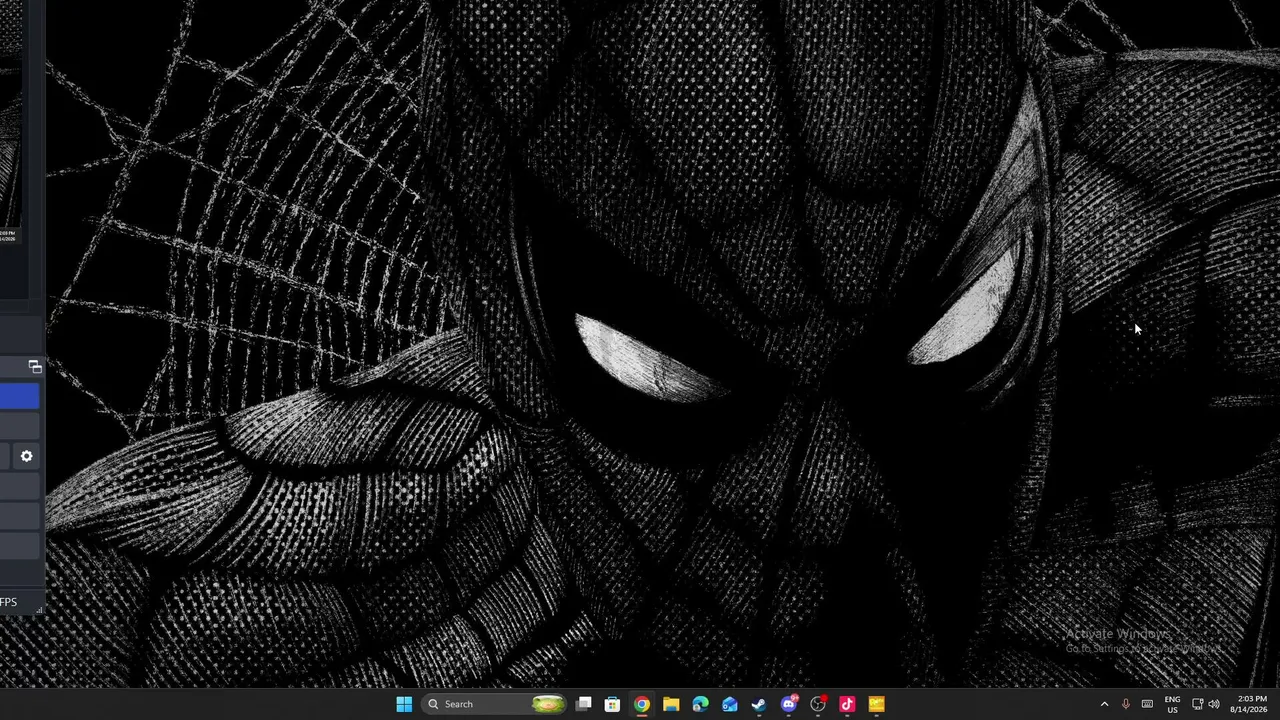Launch Microsoft Store from the taskbar

tap(613, 704)
